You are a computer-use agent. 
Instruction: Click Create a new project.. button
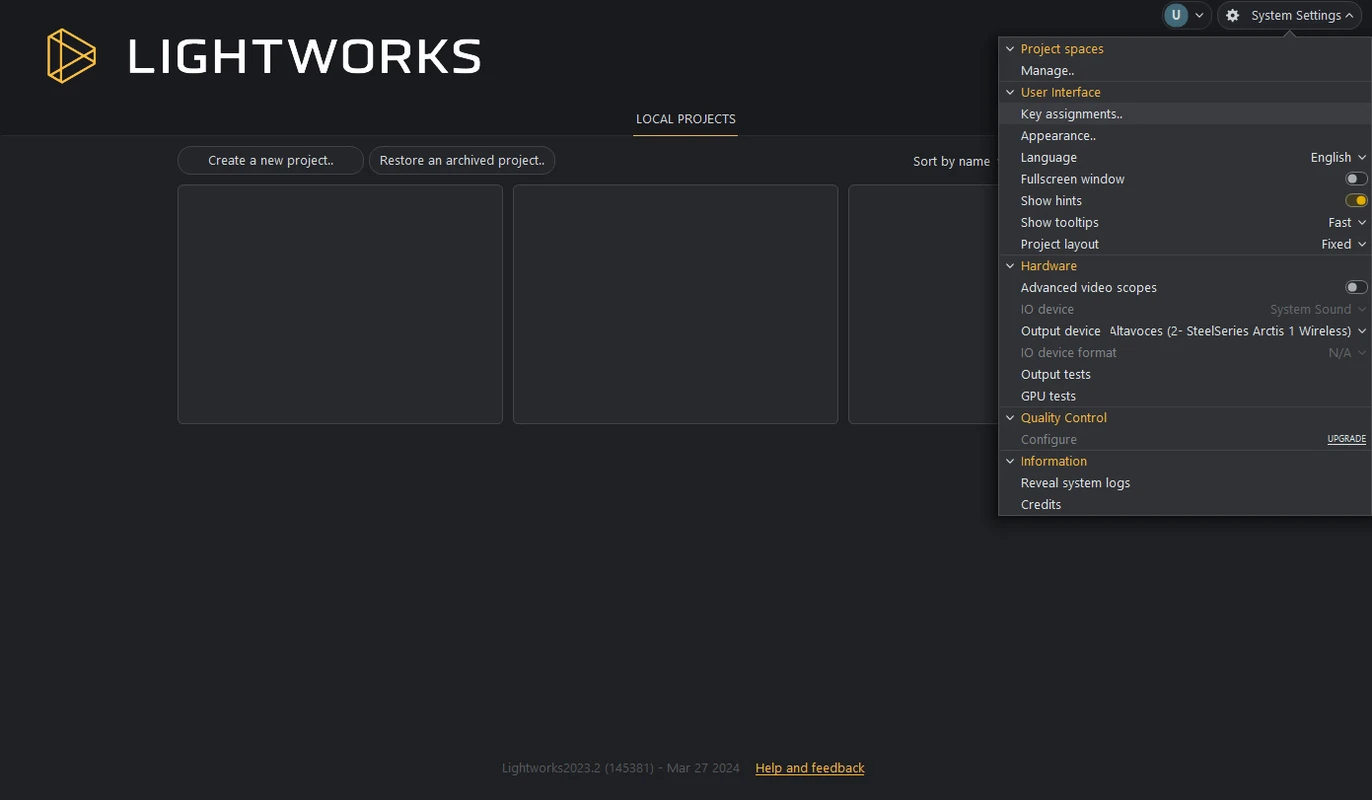pos(271,160)
